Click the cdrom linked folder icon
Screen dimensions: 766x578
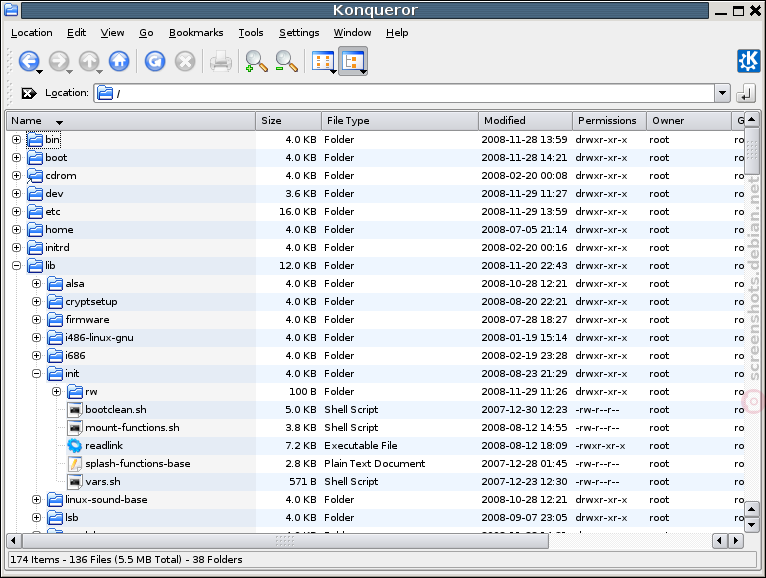35,176
